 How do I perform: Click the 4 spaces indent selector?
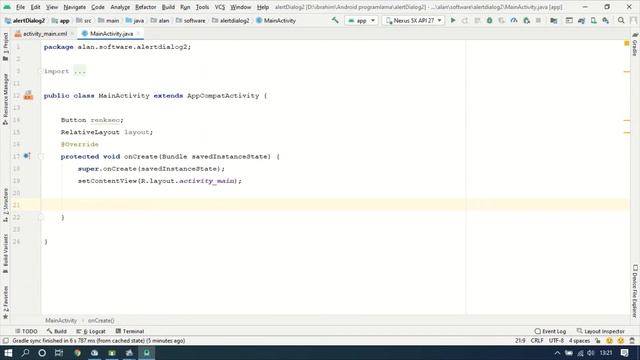click(x=580, y=341)
